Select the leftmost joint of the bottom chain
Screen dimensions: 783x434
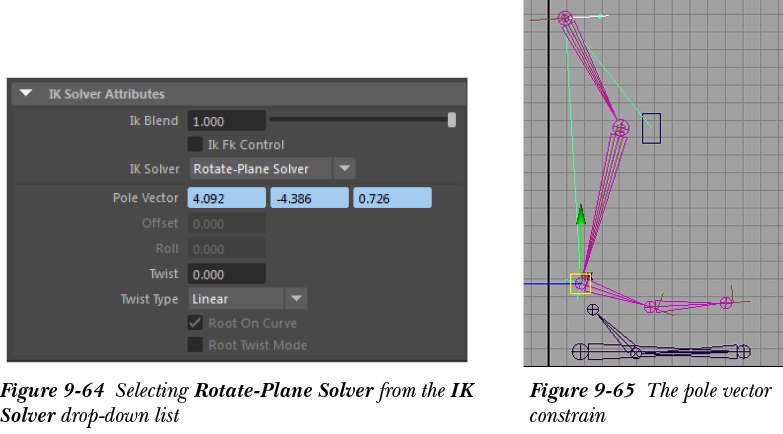(579, 351)
